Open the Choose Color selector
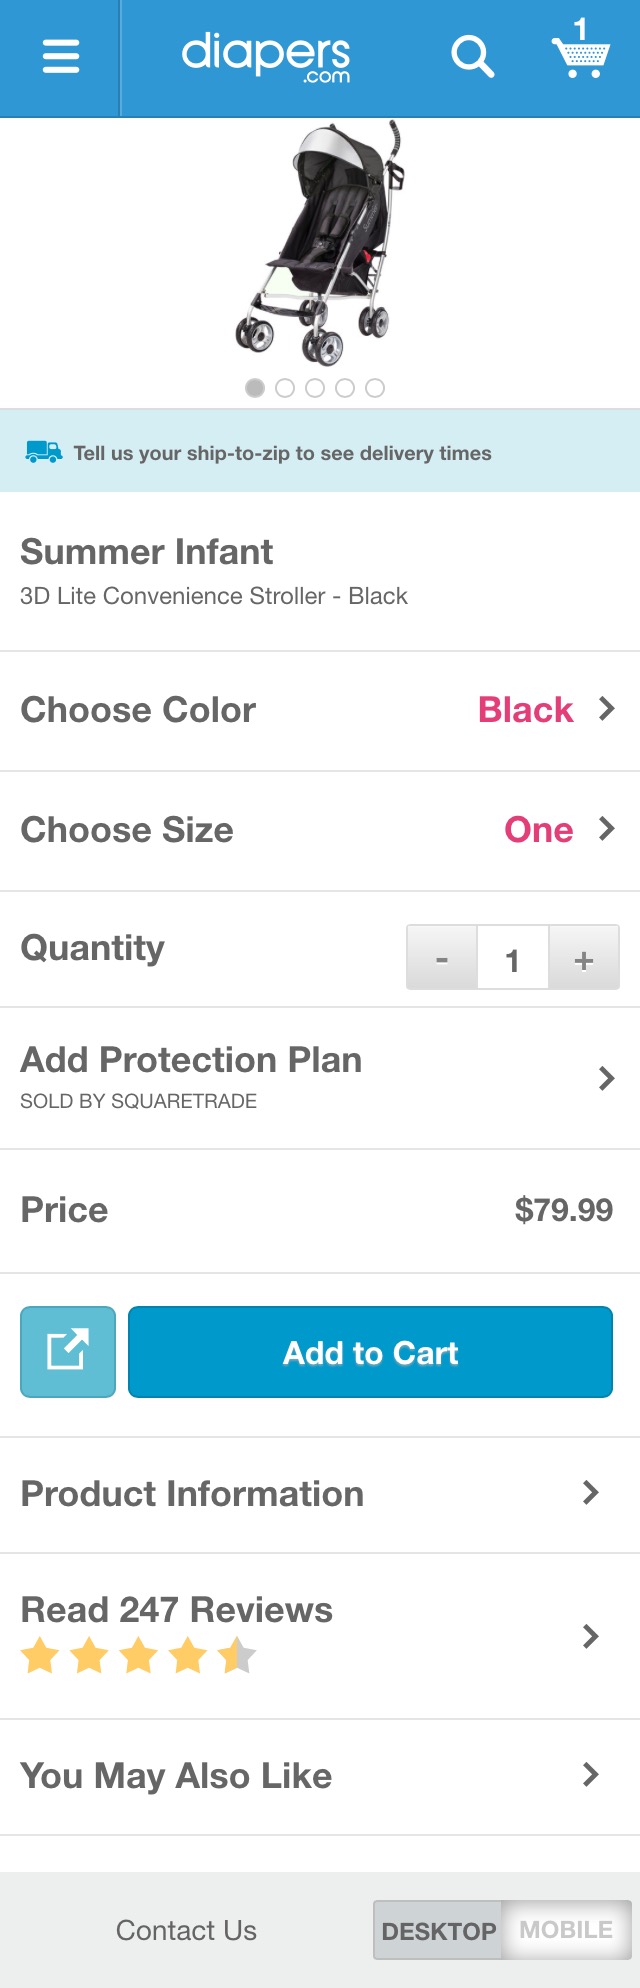Screen dimensions: 640x1988 click(x=320, y=710)
